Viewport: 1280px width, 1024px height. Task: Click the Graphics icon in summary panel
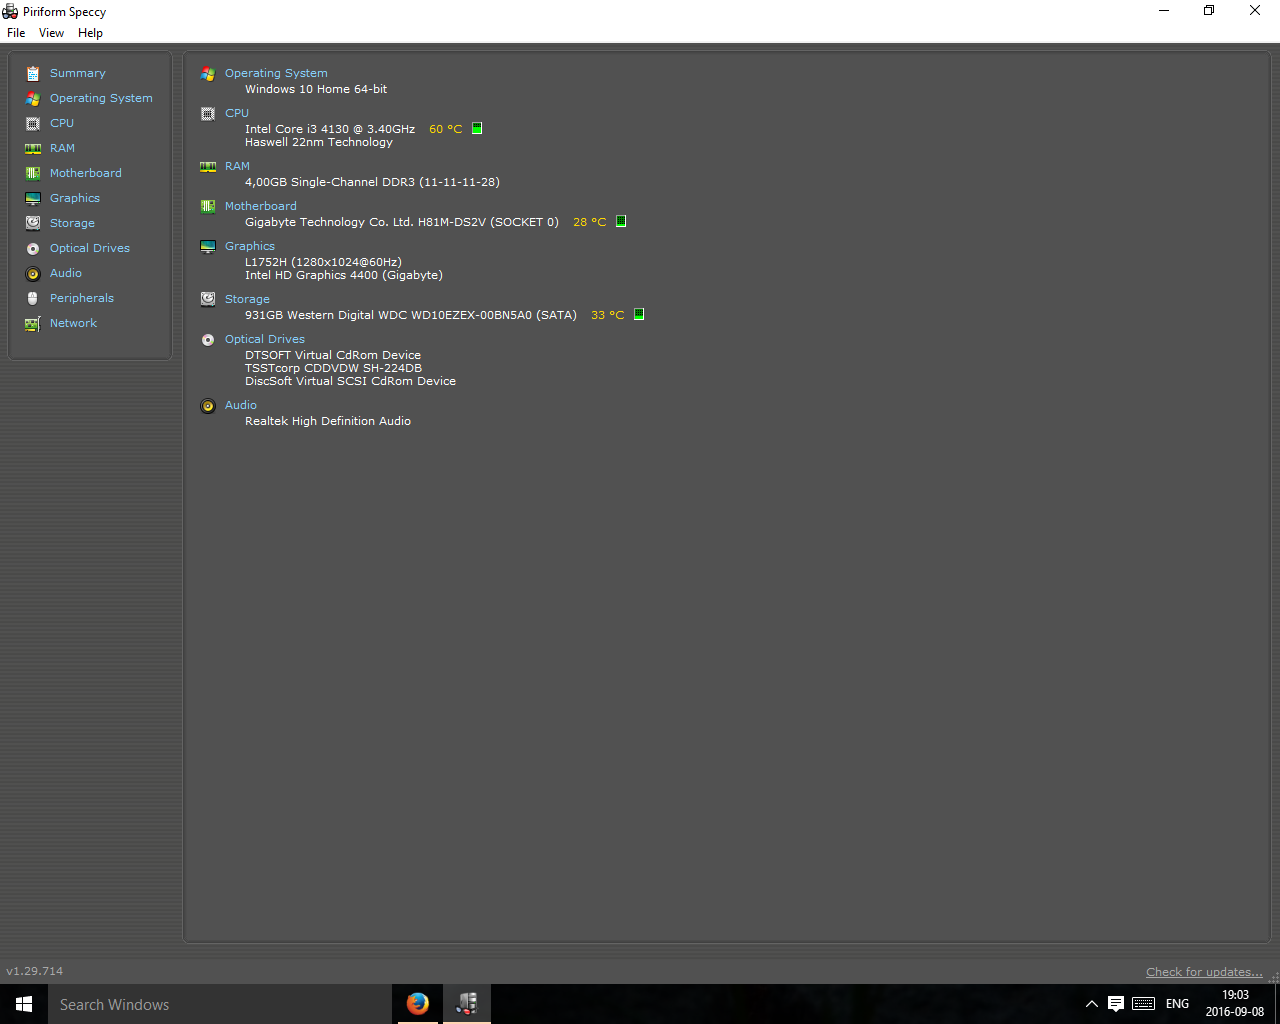click(208, 246)
